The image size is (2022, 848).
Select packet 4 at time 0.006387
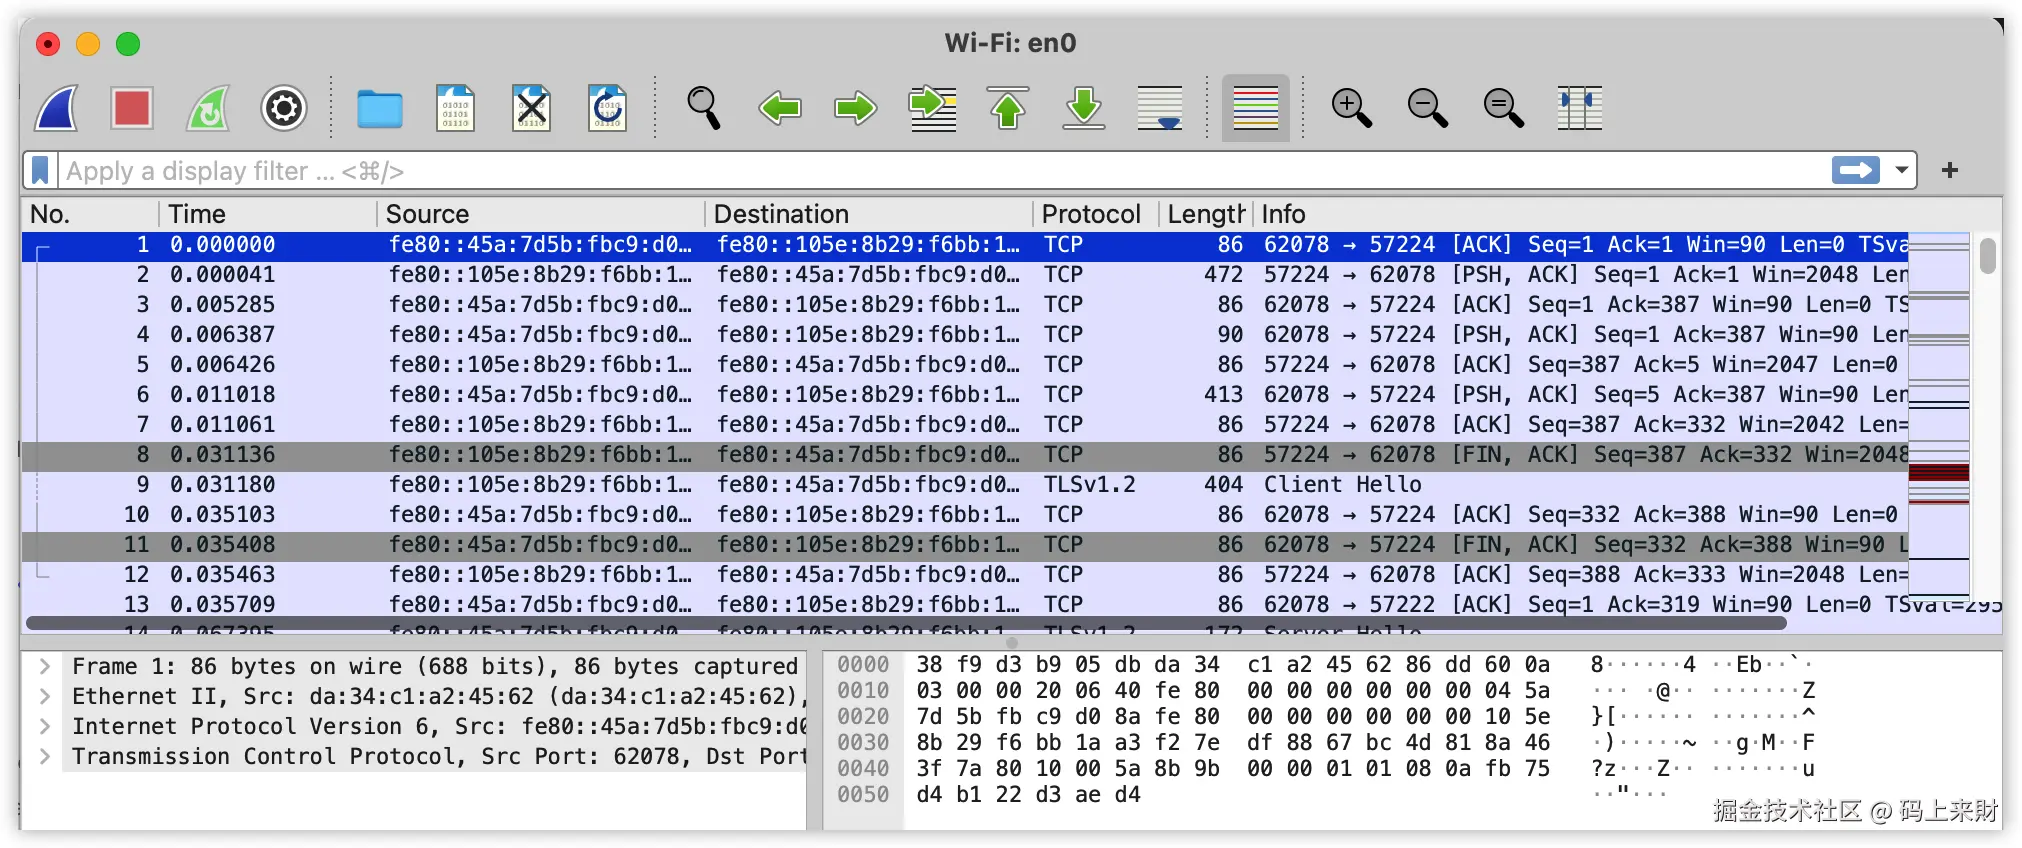[x=965, y=334]
